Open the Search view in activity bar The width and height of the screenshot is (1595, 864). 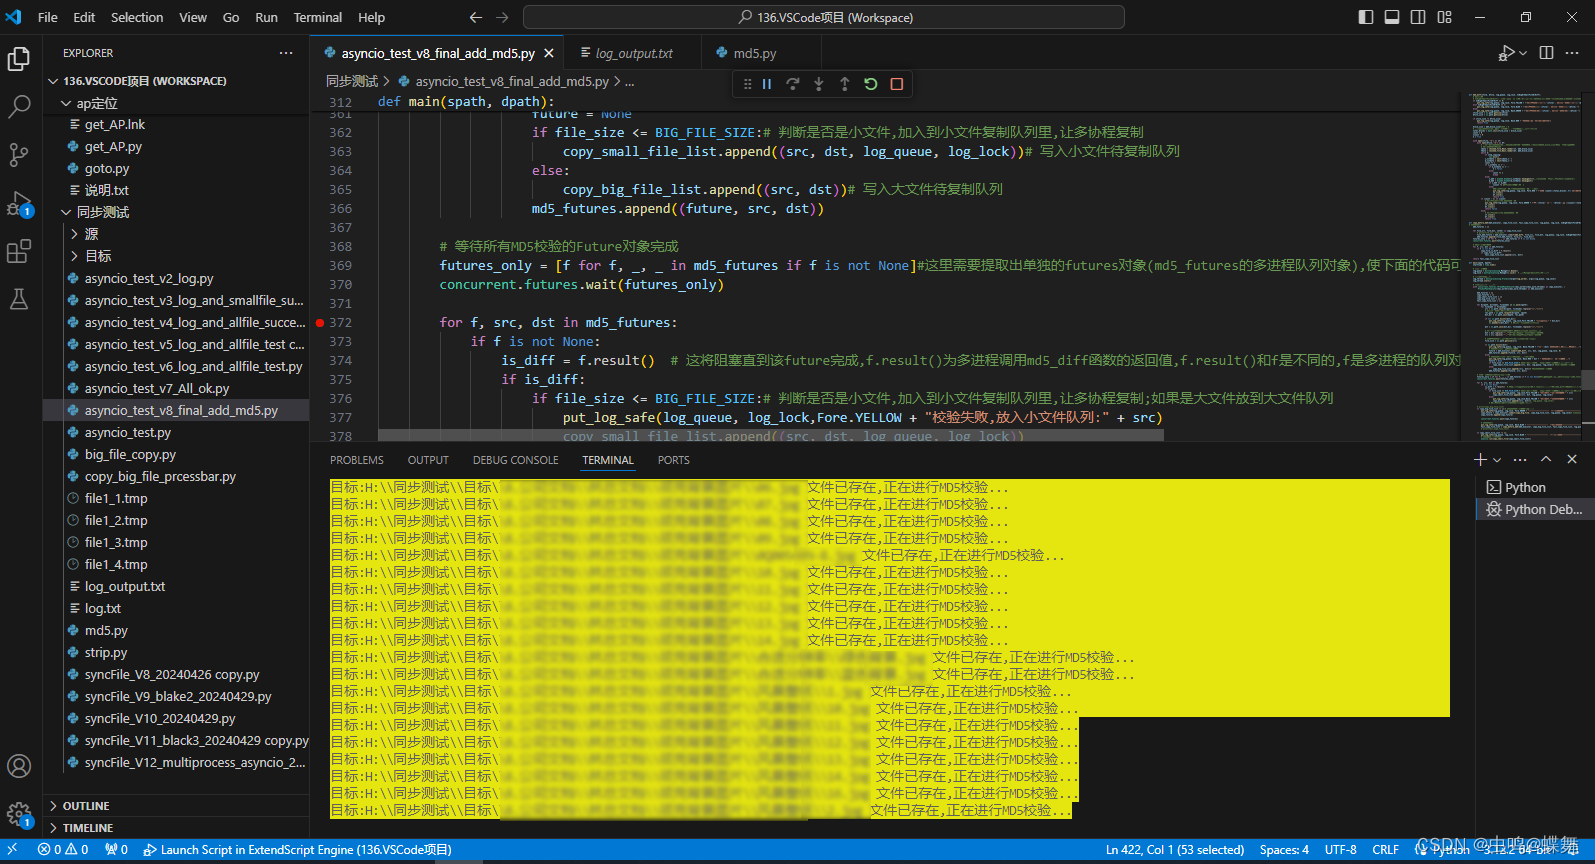[19, 107]
